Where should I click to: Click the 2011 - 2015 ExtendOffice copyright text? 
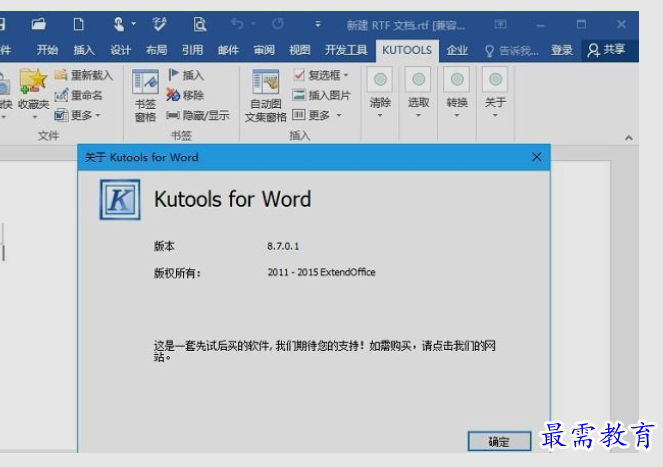tap(321, 272)
